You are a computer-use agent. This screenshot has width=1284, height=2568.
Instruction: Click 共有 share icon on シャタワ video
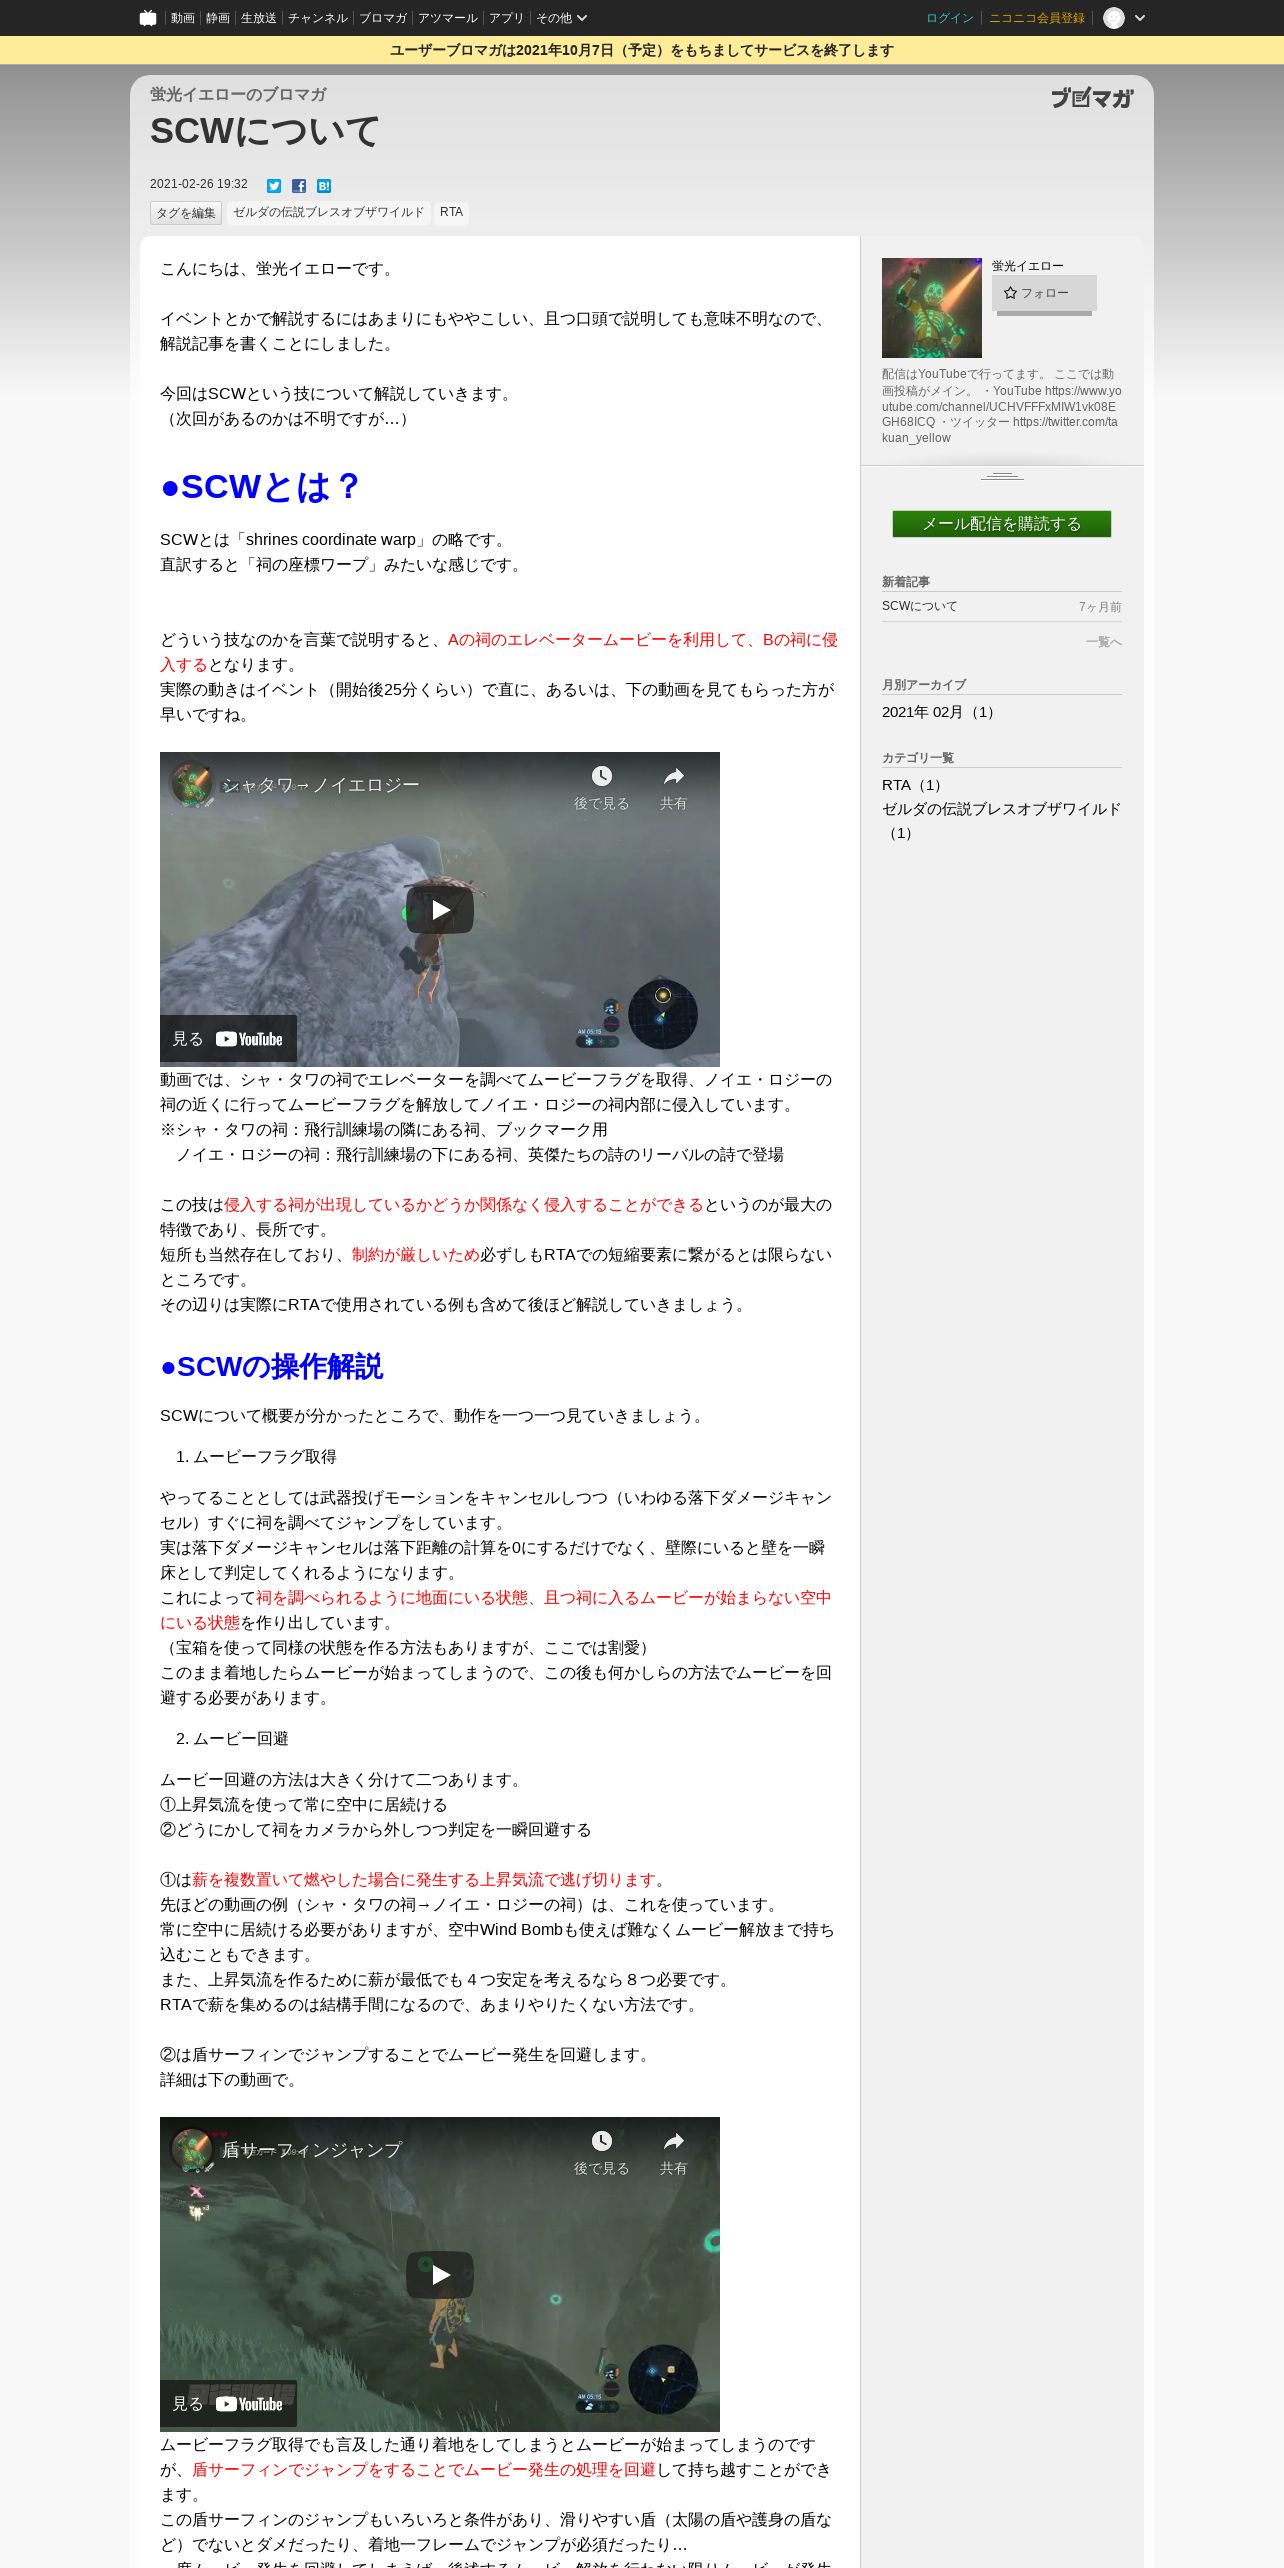[x=673, y=788]
